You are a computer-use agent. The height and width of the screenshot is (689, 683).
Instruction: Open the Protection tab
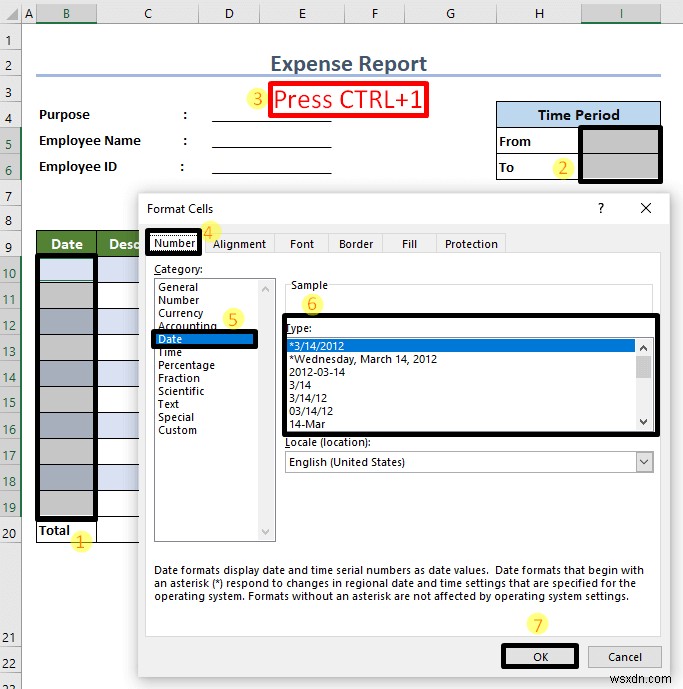471,244
